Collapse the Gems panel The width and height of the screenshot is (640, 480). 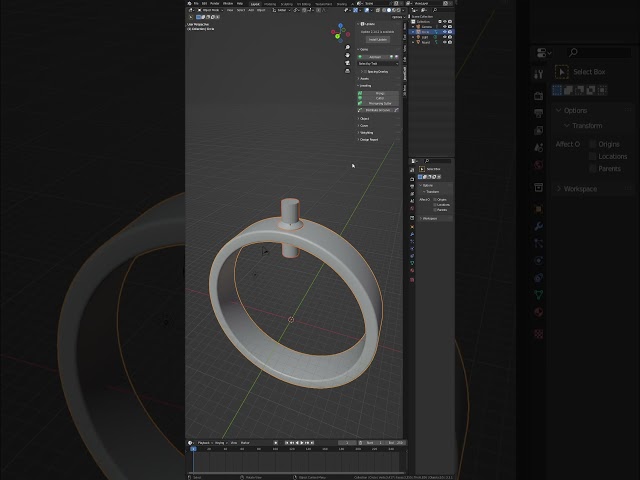click(363, 50)
